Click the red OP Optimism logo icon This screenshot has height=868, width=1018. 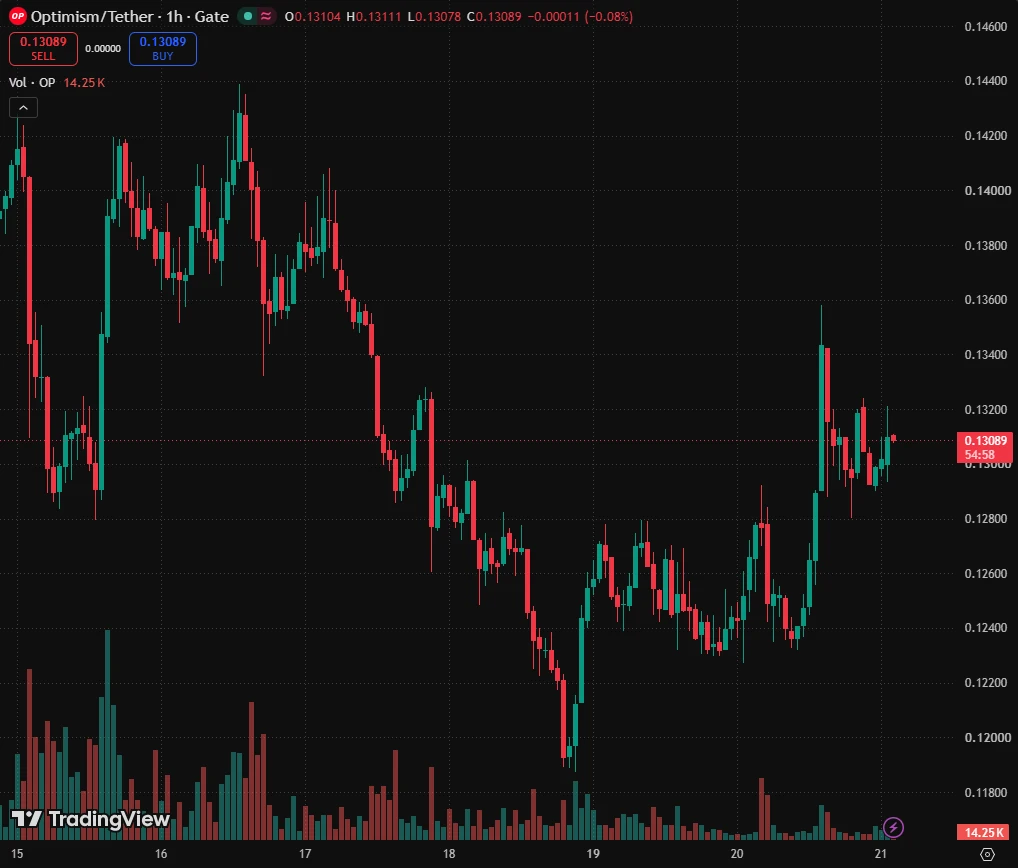pos(18,16)
